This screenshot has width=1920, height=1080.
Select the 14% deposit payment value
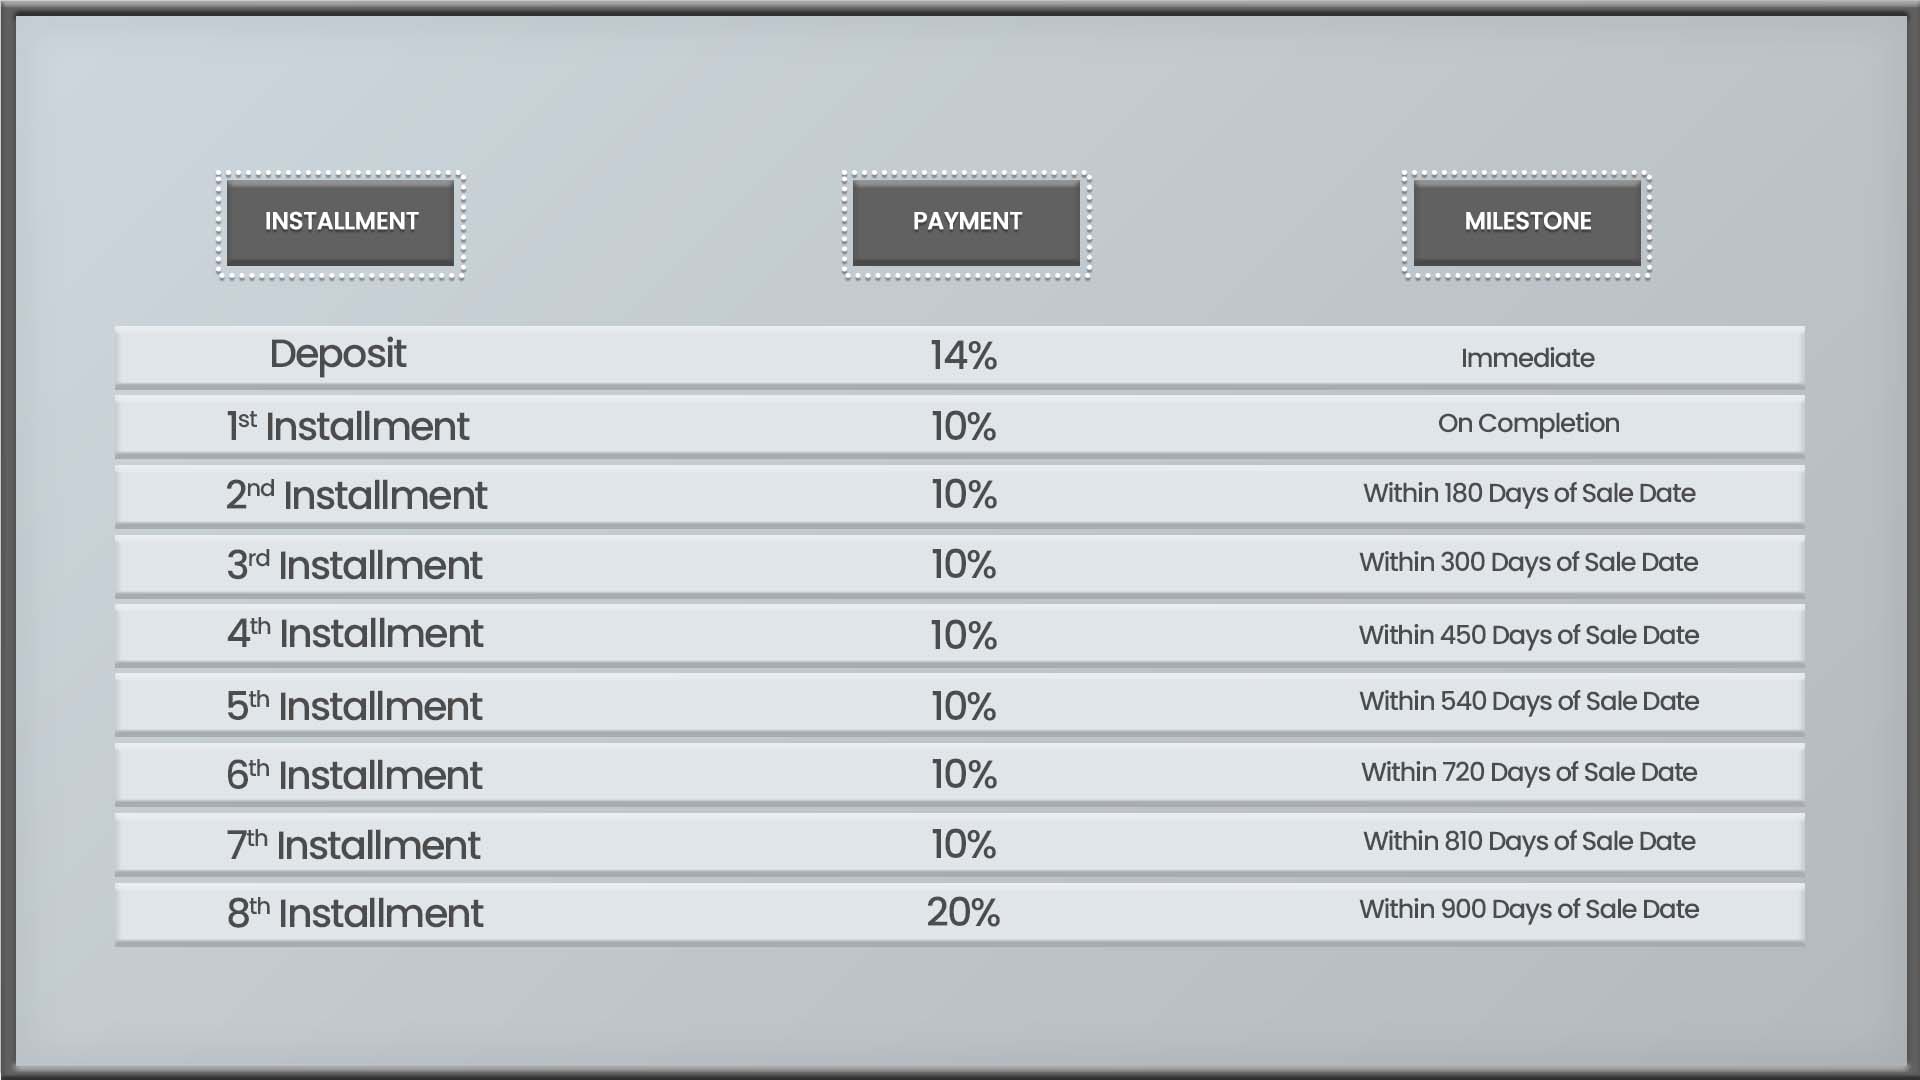point(963,356)
